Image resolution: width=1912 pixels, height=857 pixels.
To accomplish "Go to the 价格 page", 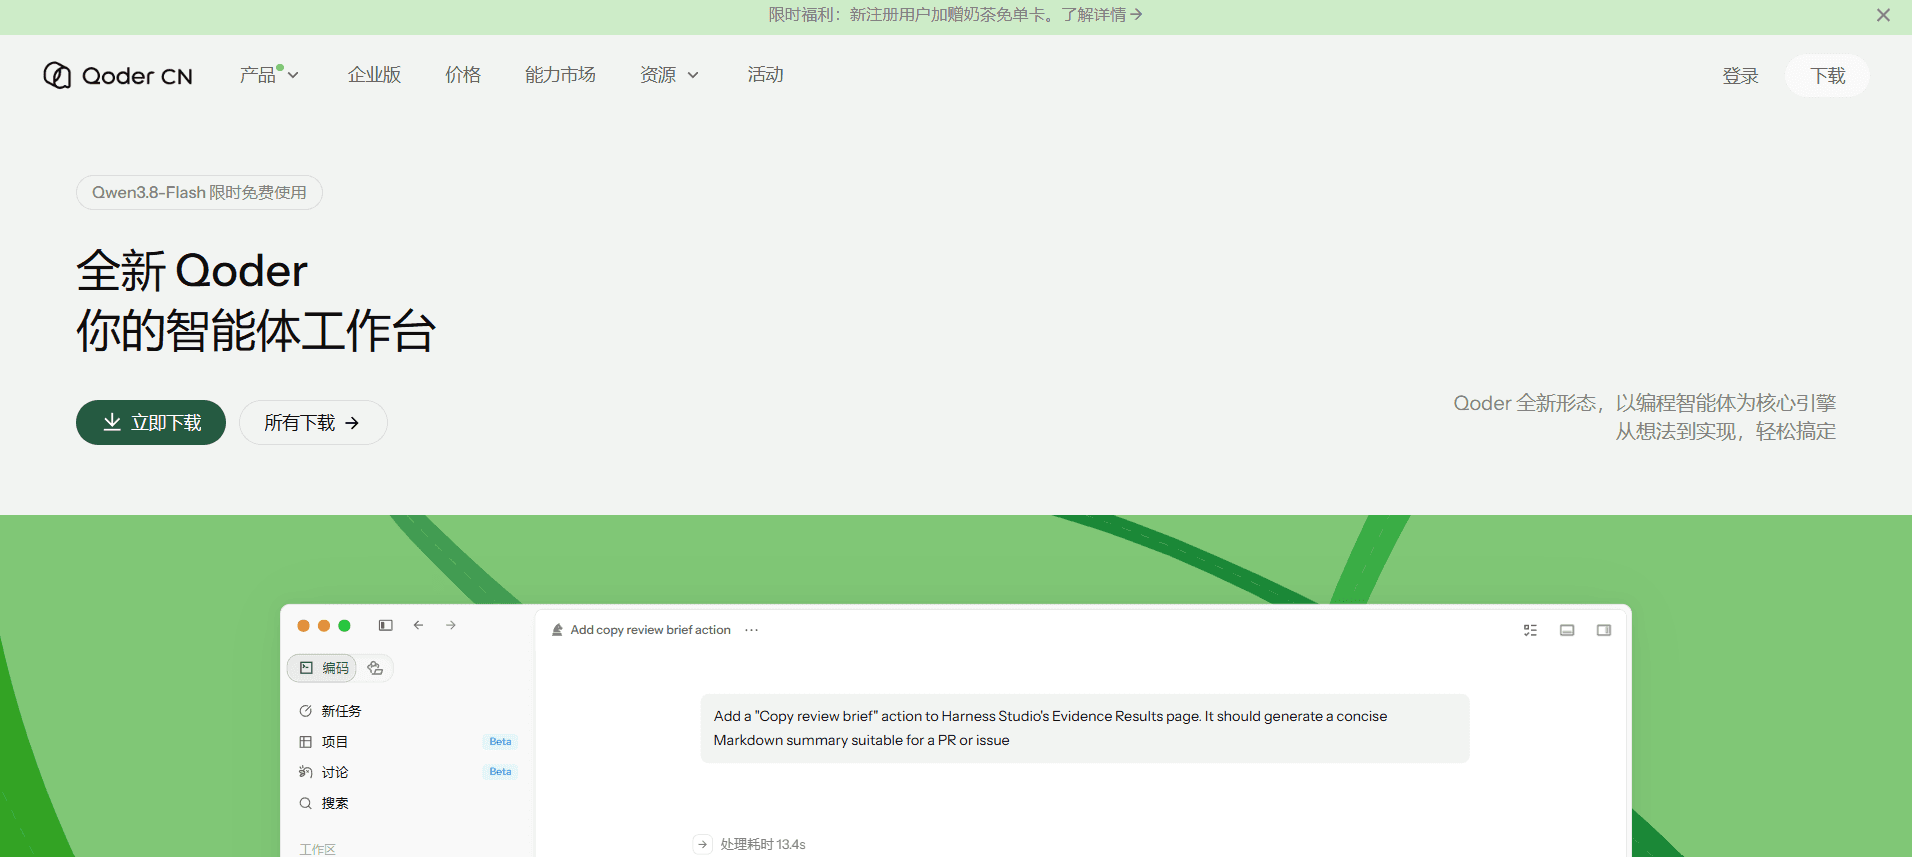I will 463,75.
